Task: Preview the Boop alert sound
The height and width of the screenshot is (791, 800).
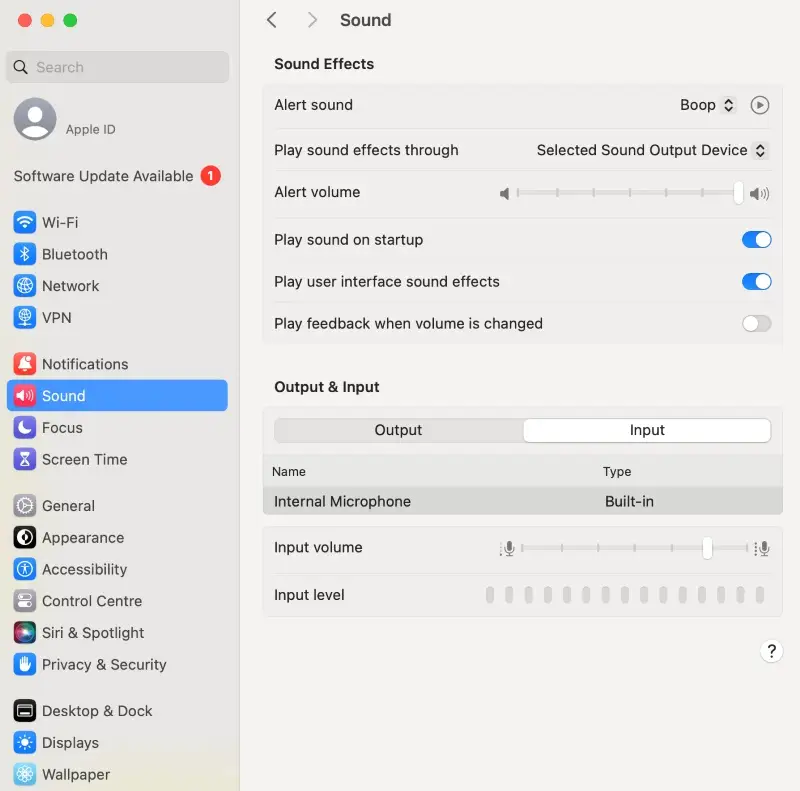Action: coord(759,105)
